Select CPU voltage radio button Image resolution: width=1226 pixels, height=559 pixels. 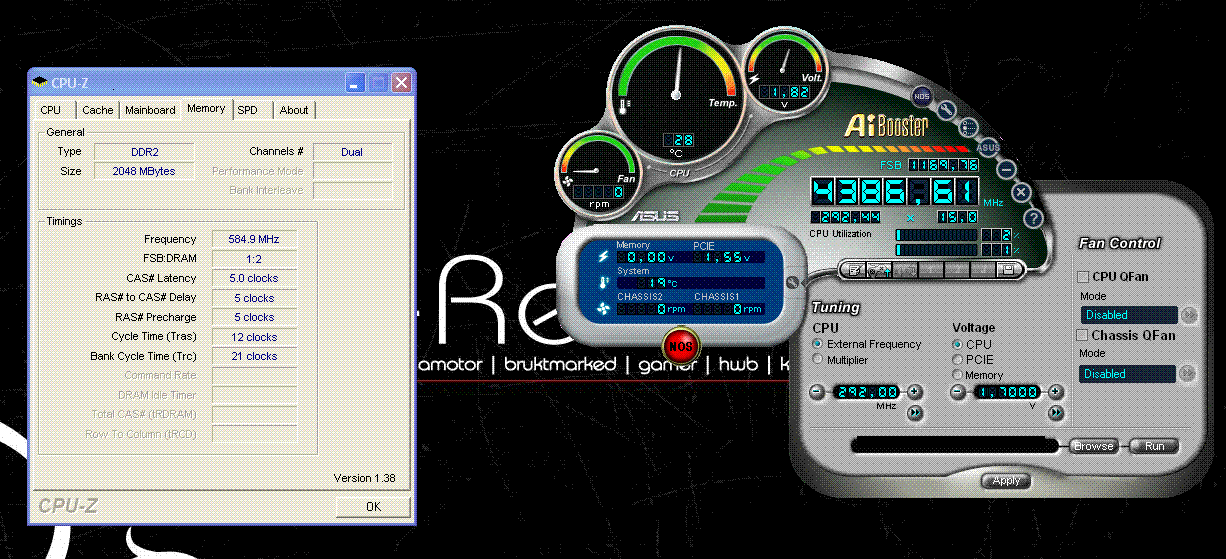957,344
